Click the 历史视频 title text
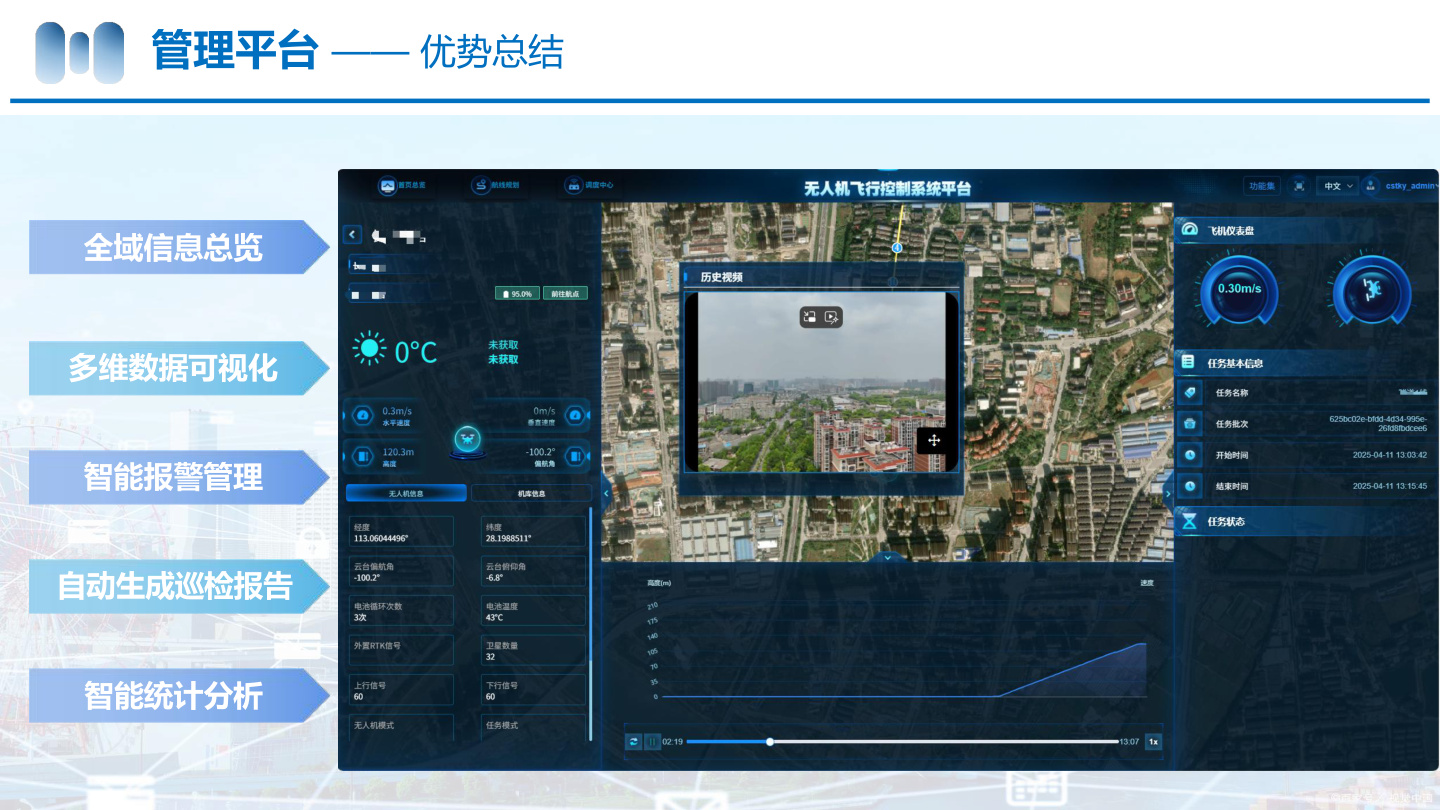Screen dimensions: 1440x810 (721, 277)
